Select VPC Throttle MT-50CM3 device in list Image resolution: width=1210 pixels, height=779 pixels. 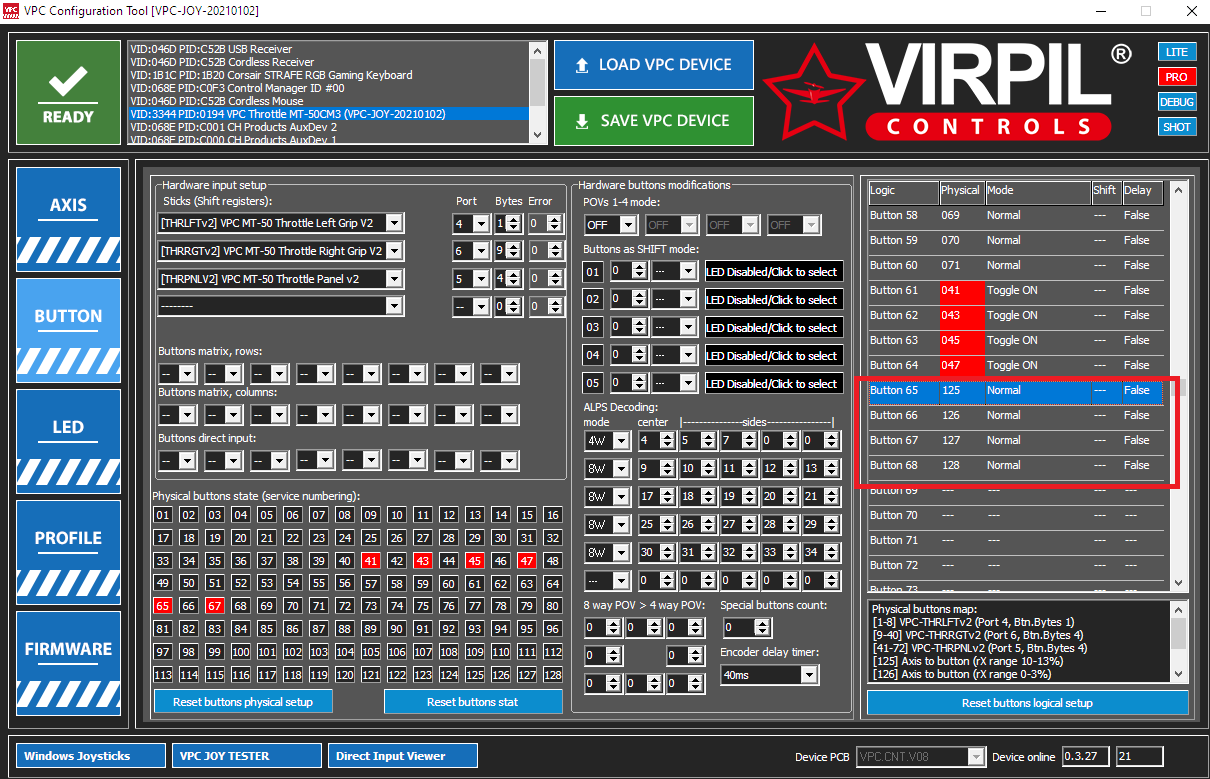(x=328, y=114)
